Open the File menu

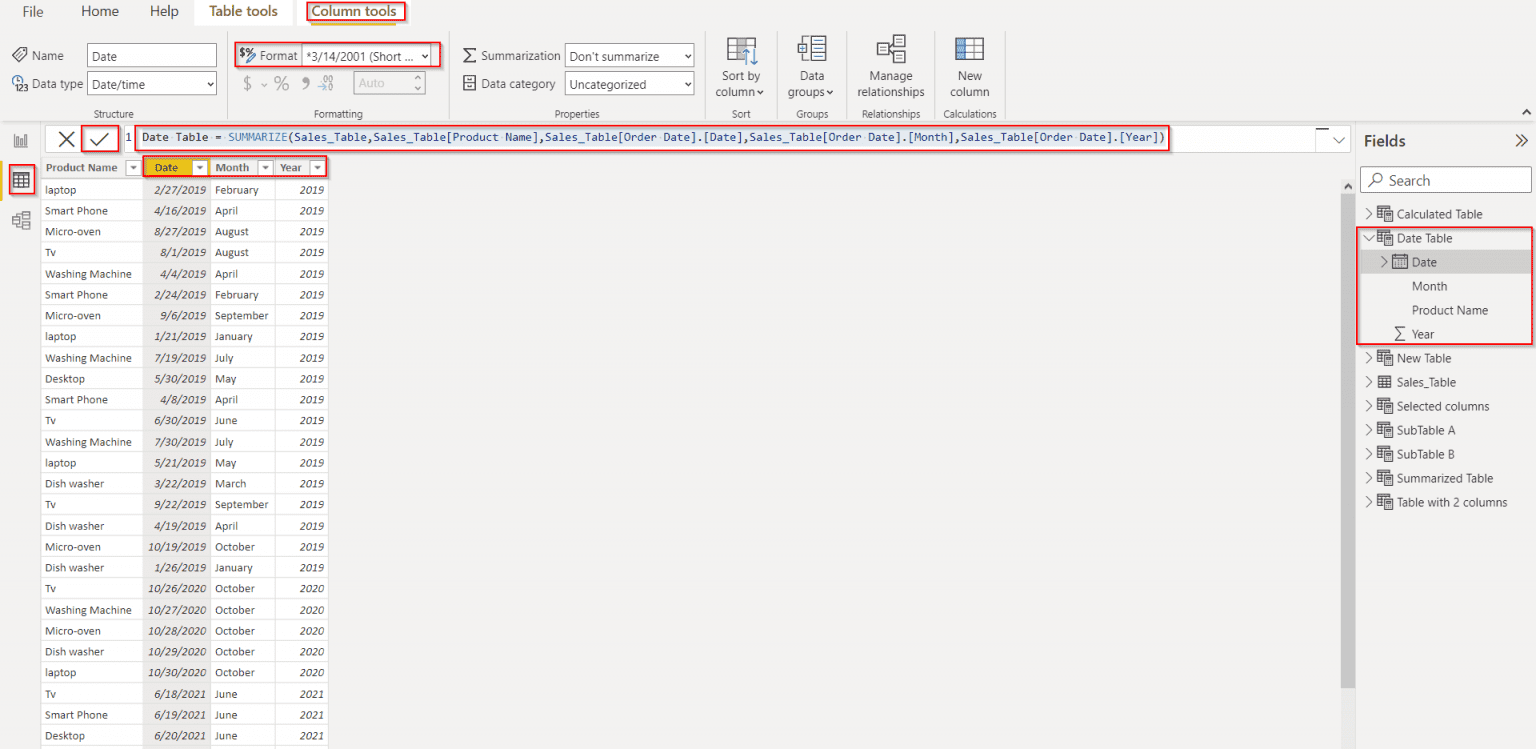point(32,11)
